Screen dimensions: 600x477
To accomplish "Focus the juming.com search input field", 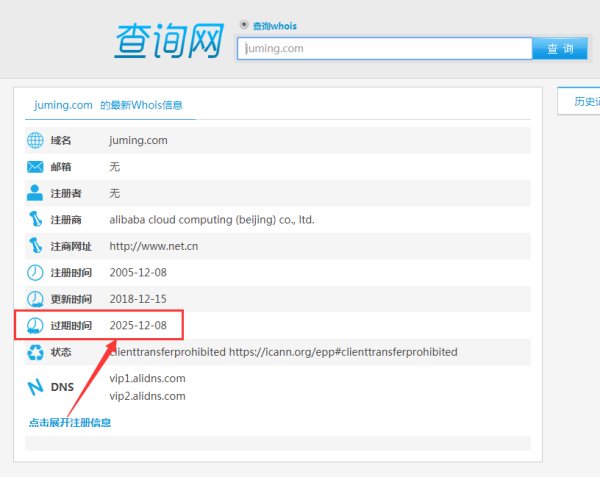I will click(385, 49).
